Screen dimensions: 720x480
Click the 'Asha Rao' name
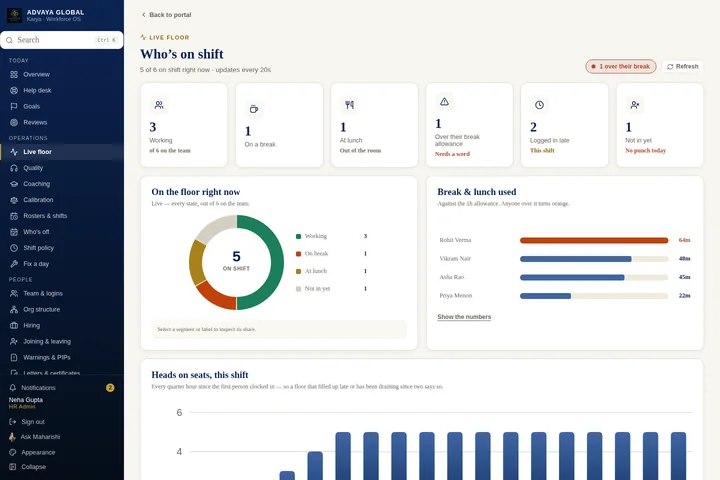point(452,277)
